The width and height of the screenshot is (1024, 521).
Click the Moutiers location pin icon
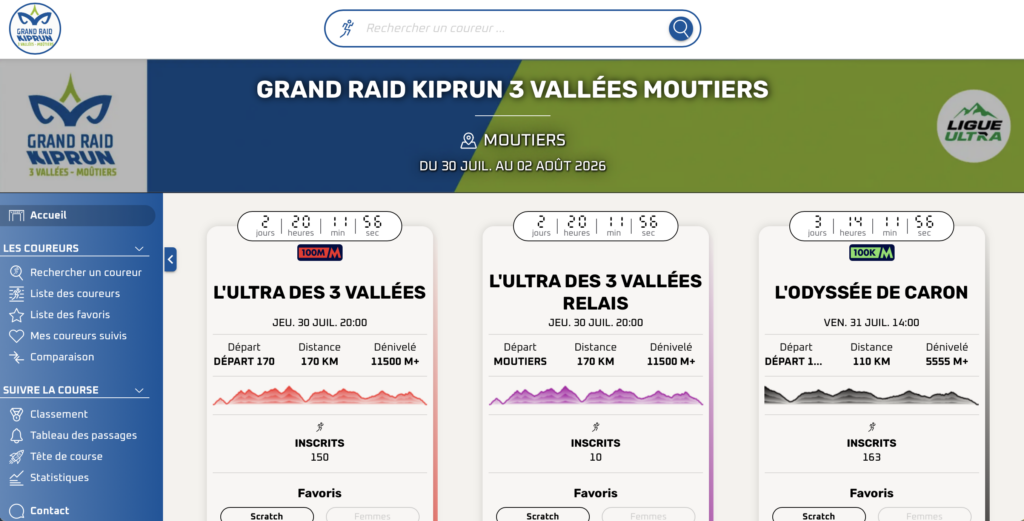(468, 140)
